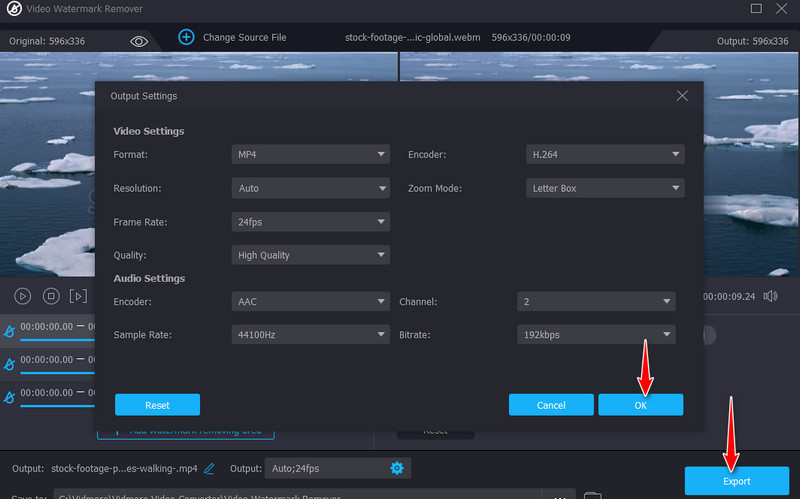Open output settings via gear icon
The height and width of the screenshot is (499, 800).
(x=396, y=468)
